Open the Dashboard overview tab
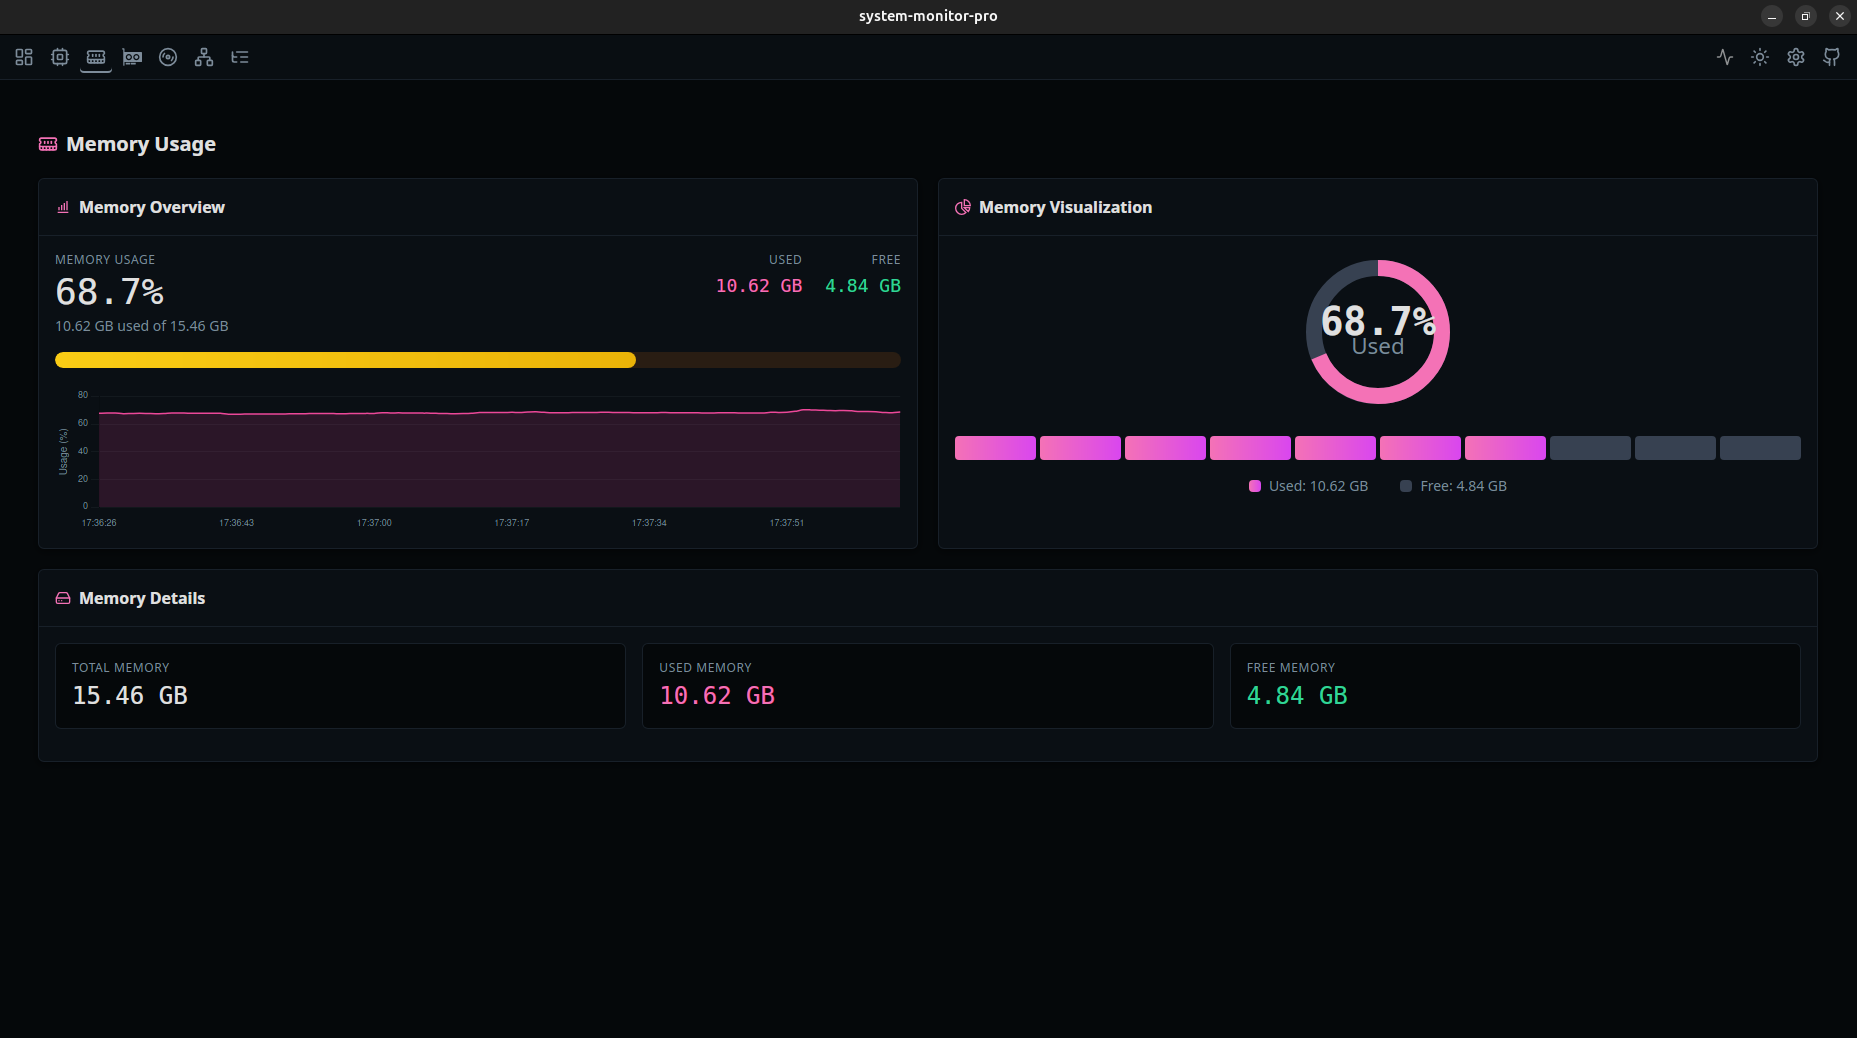 pos(24,57)
